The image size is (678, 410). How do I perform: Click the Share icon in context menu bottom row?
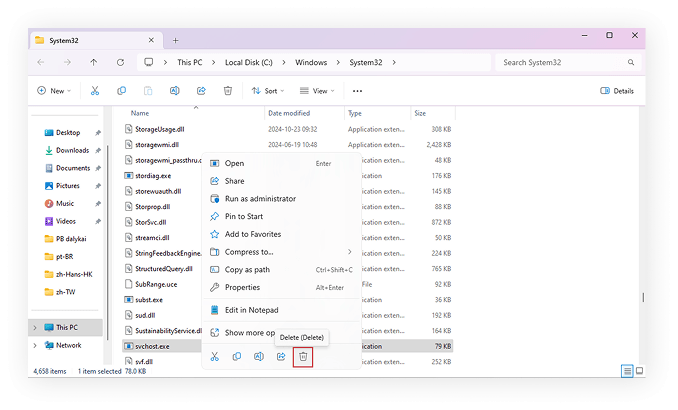pos(281,356)
